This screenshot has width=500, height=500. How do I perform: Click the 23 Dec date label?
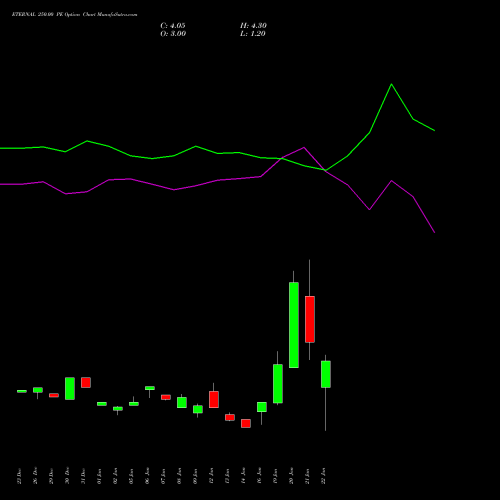tap(19, 476)
